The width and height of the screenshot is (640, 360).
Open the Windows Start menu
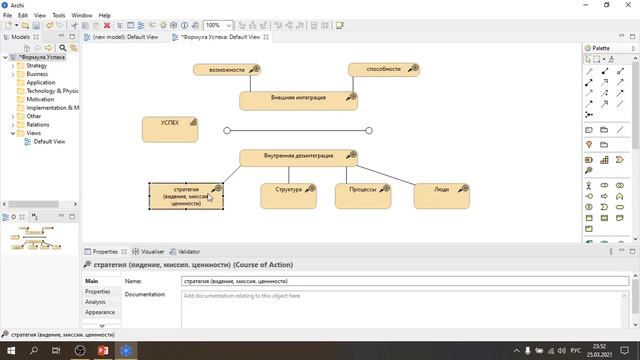coord(11,351)
